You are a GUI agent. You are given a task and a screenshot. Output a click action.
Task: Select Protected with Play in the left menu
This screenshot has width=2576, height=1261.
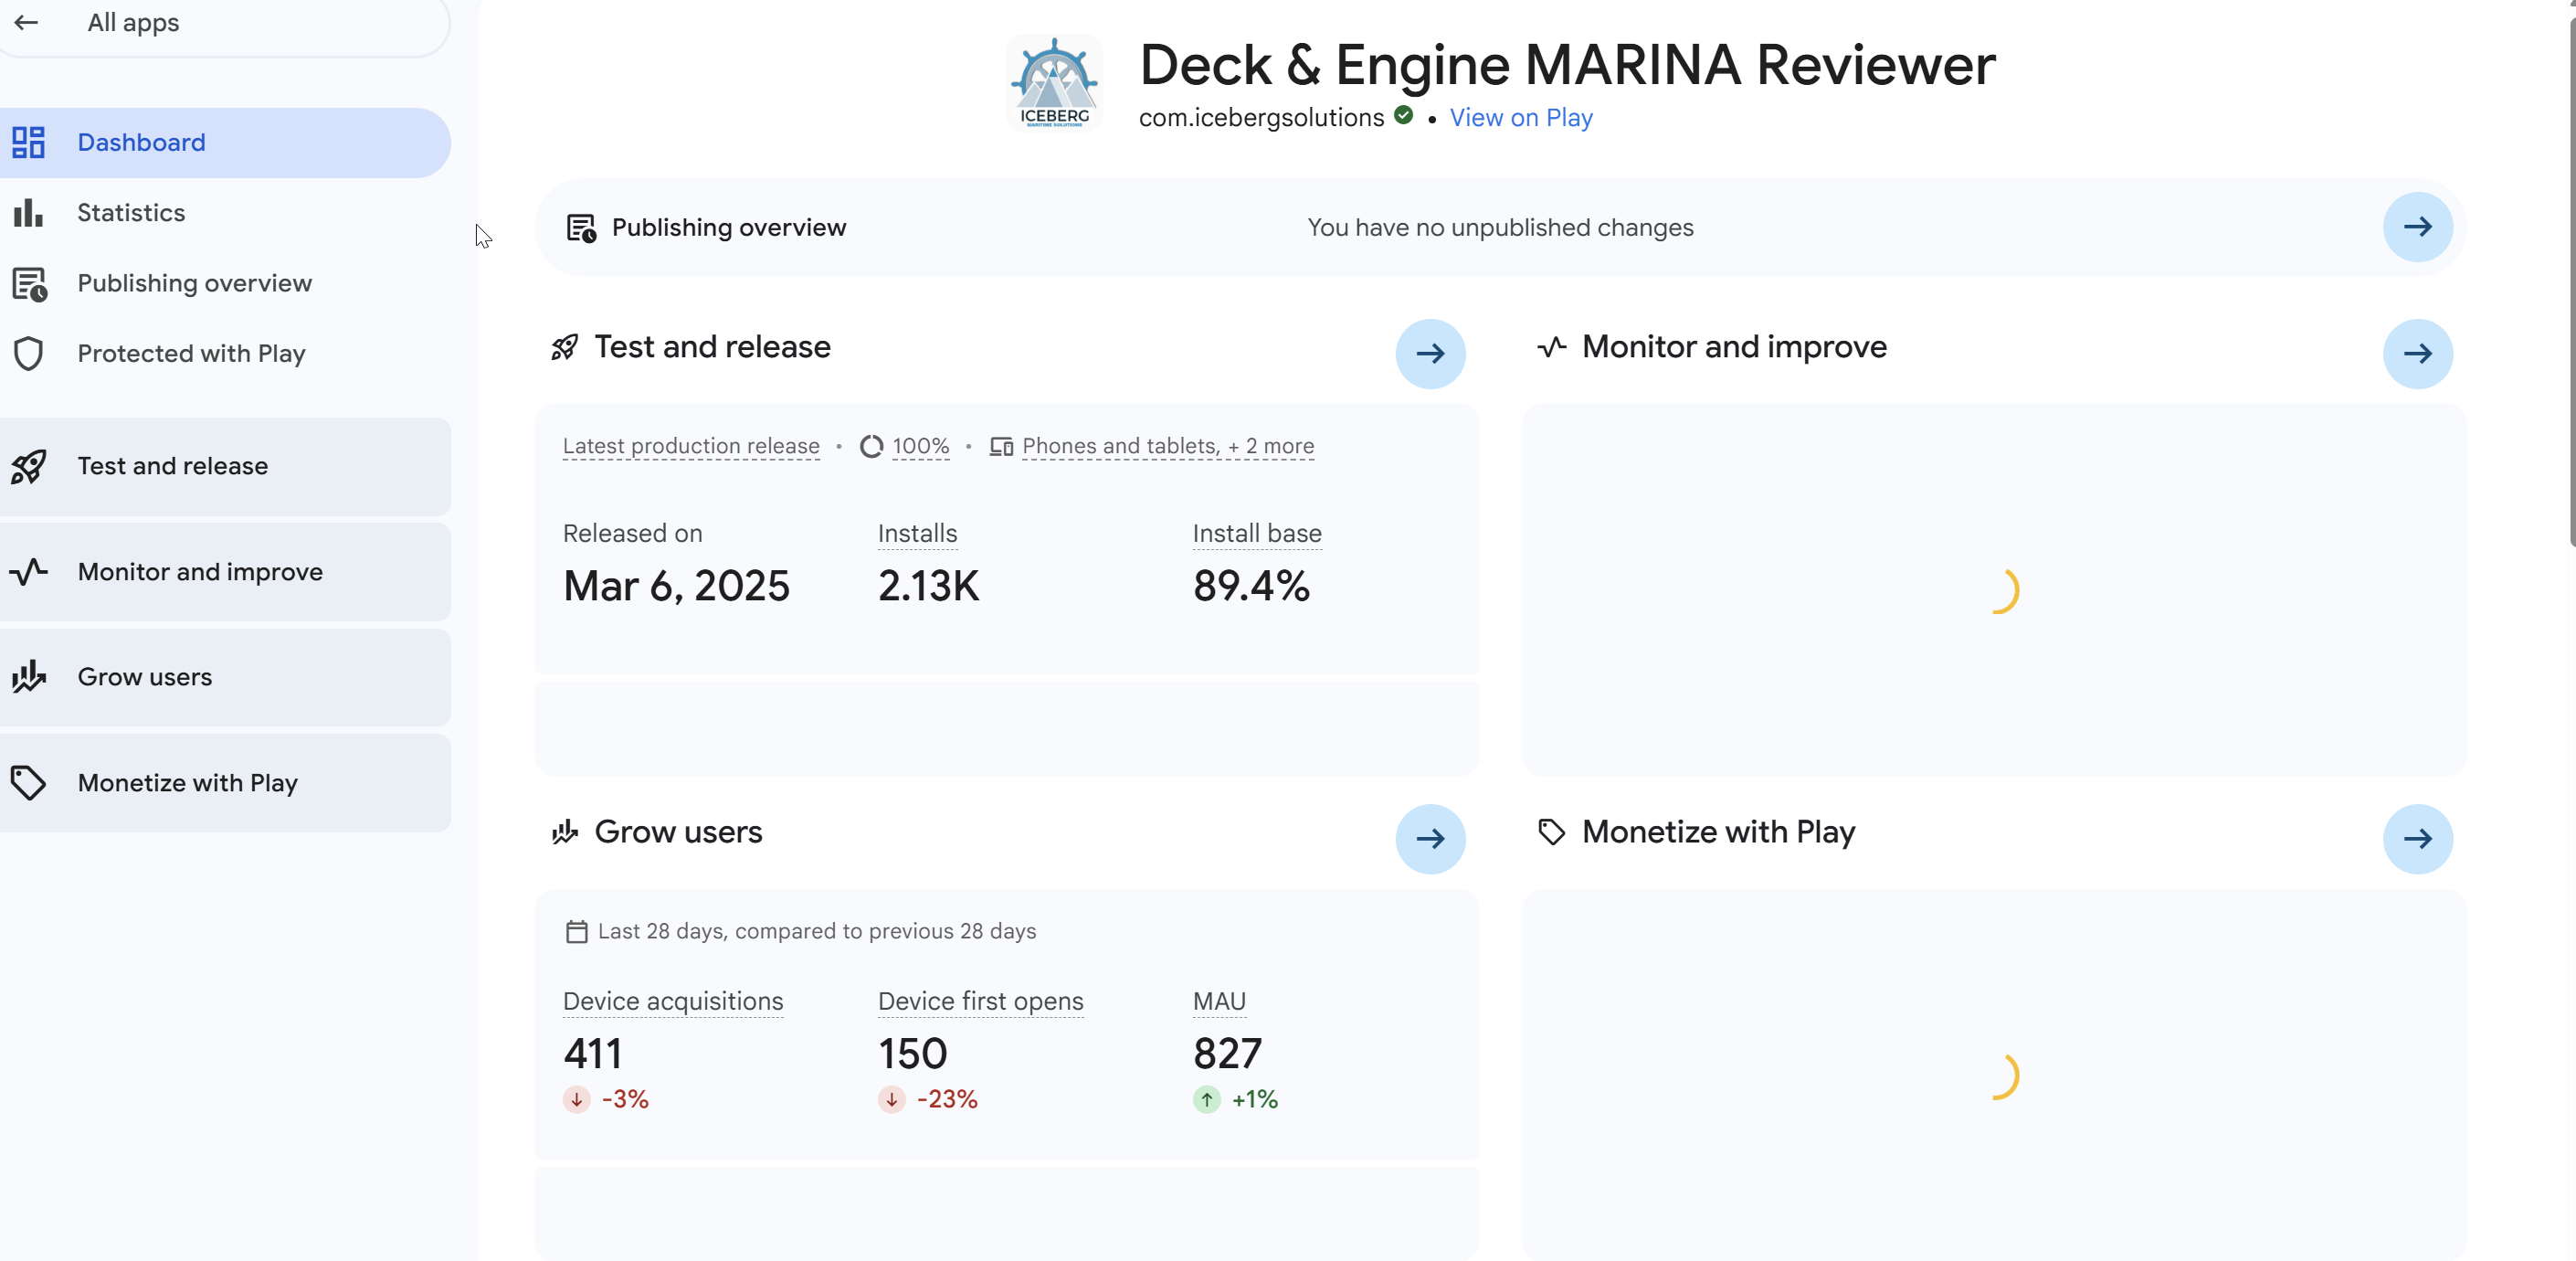[225, 353]
